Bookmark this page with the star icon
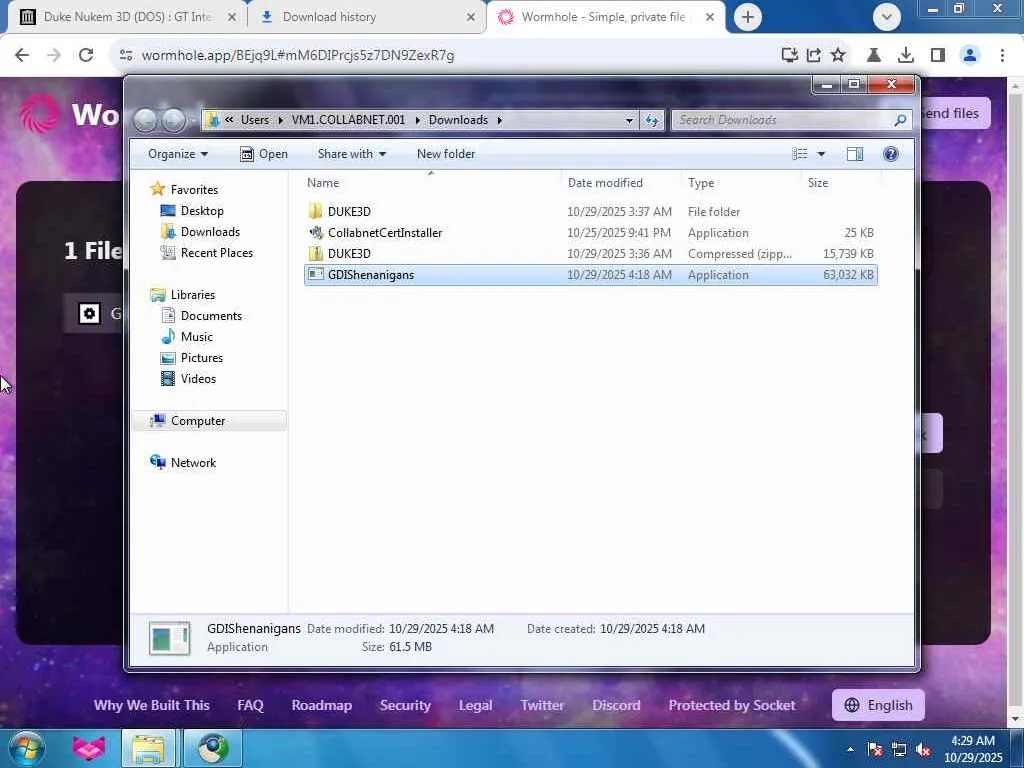 pyautogui.click(x=838, y=56)
